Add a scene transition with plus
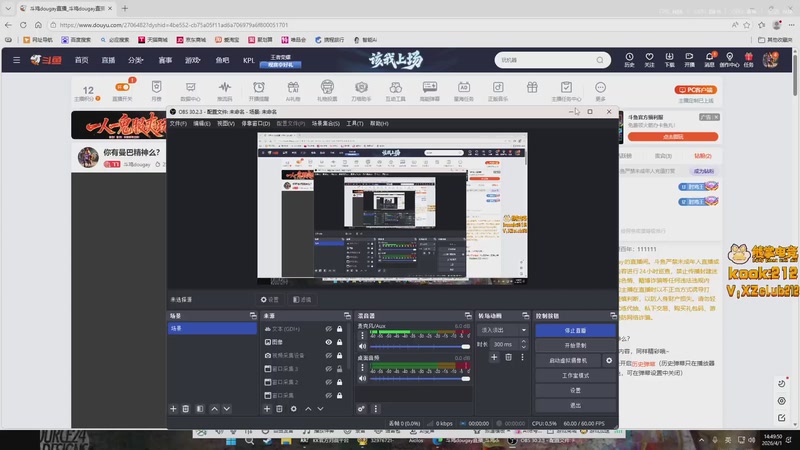 pos(494,357)
